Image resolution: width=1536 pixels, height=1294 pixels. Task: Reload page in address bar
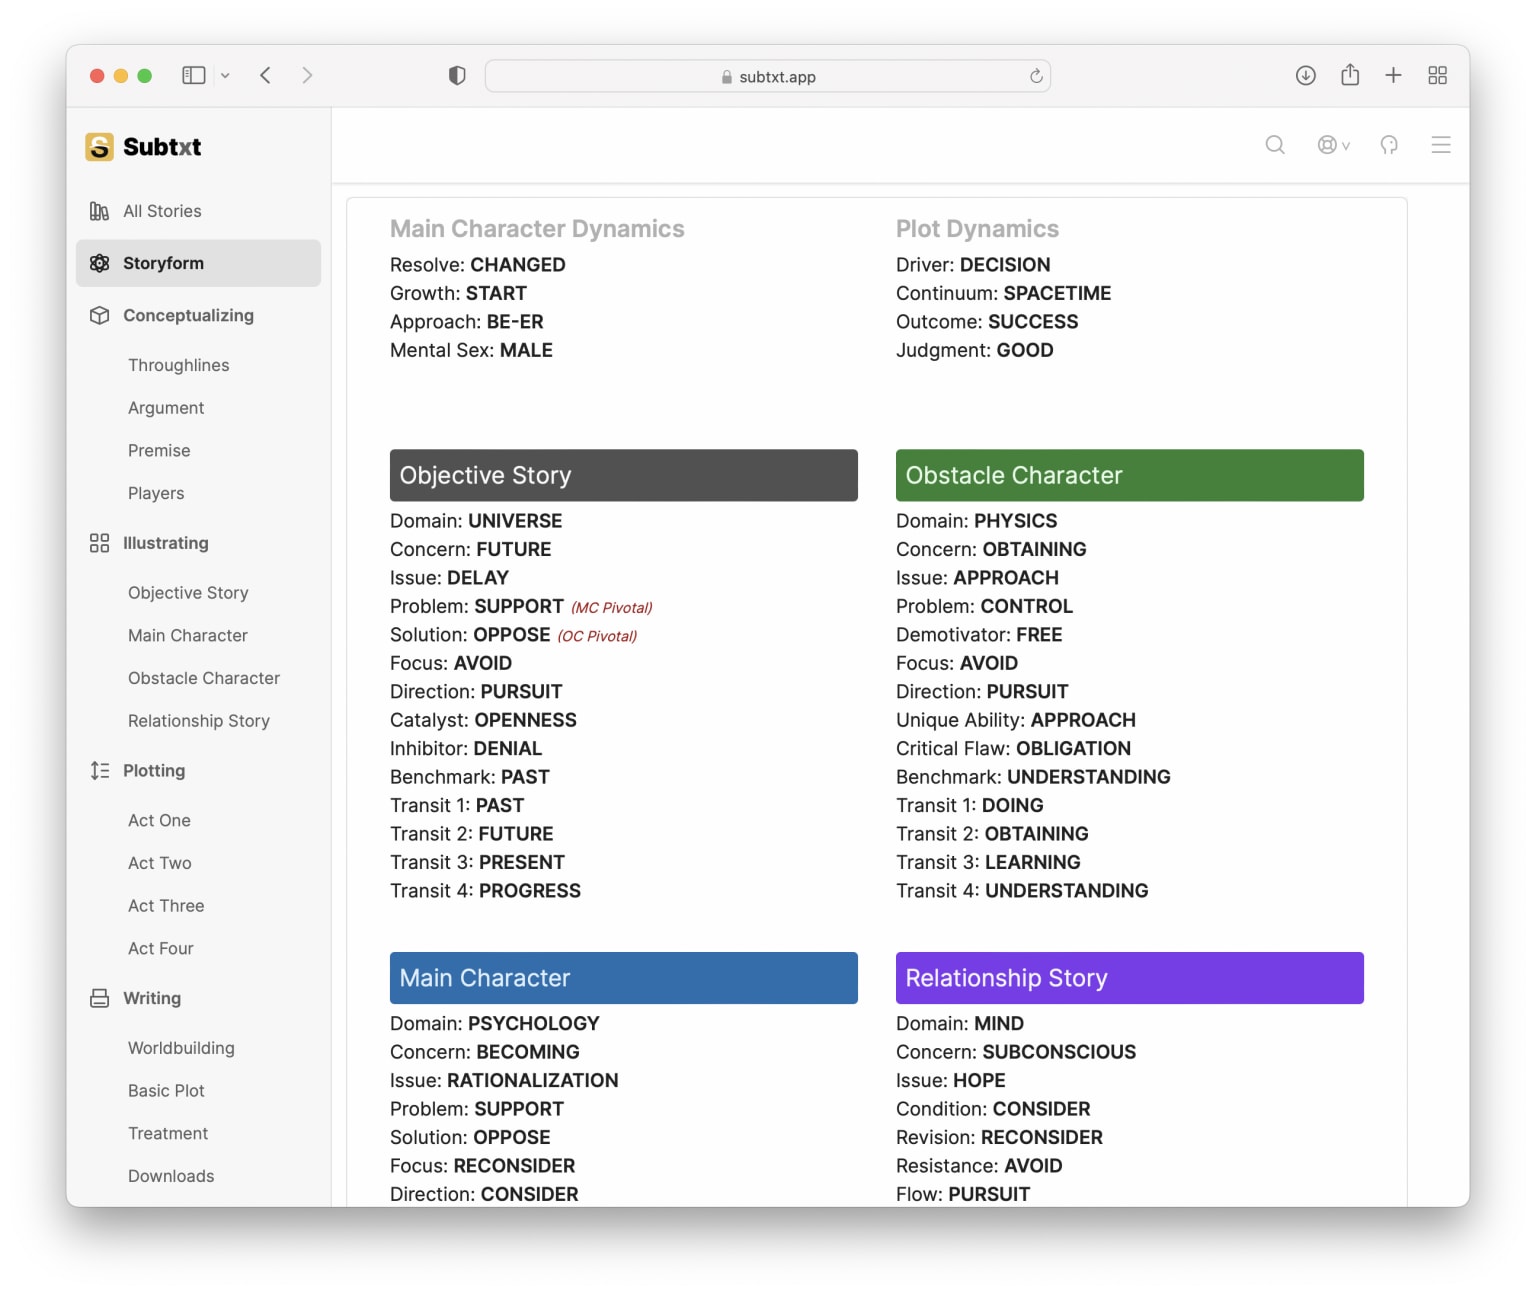[1036, 76]
